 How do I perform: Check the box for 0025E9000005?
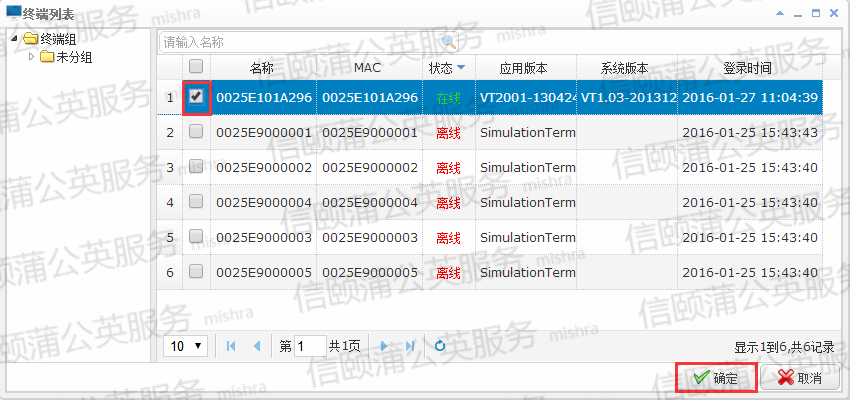point(196,272)
